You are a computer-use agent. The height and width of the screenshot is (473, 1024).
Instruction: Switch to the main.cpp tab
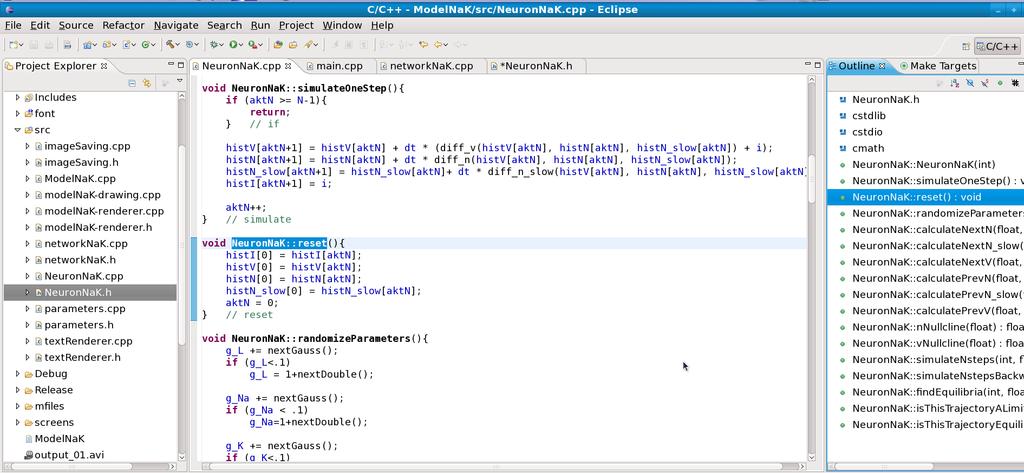[337, 66]
